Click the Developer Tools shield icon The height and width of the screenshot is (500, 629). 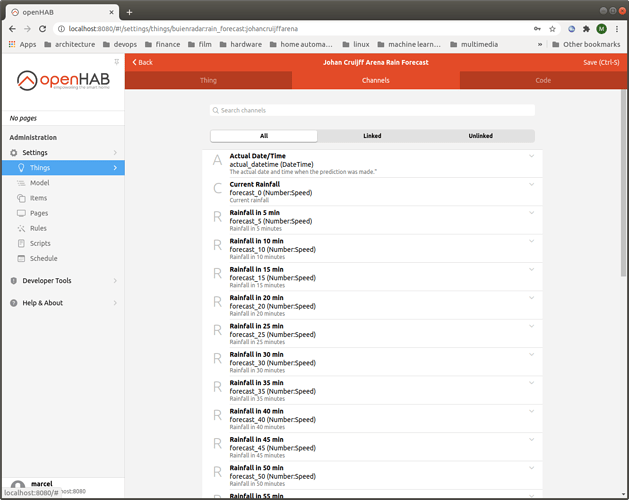pyautogui.click(x=14, y=280)
